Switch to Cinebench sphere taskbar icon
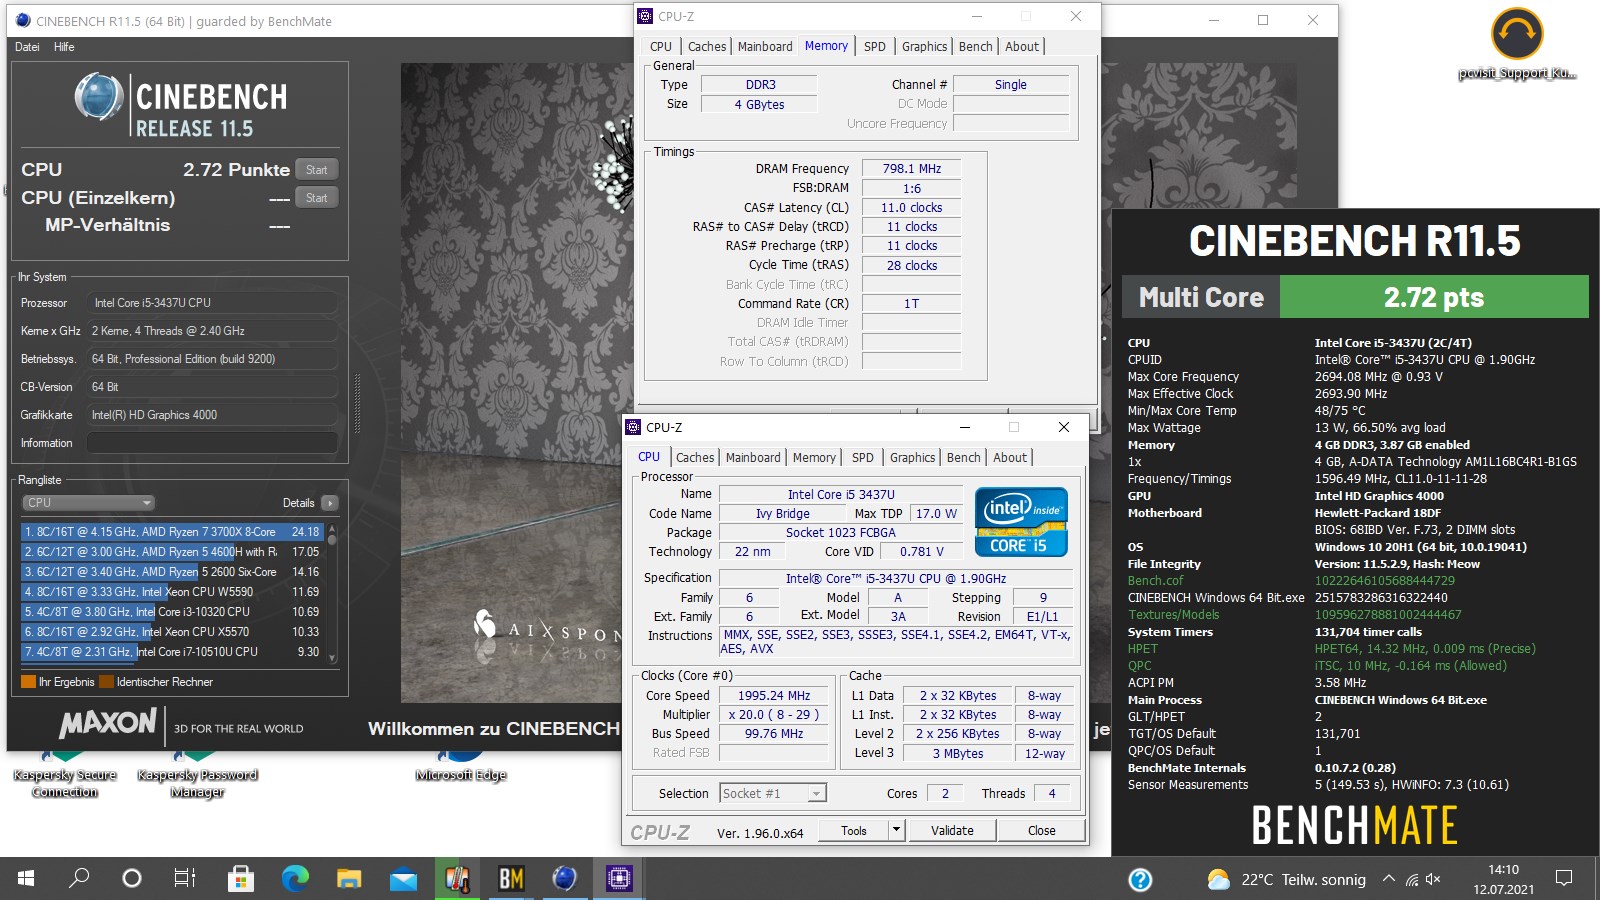This screenshot has width=1600, height=900. [x=565, y=879]
